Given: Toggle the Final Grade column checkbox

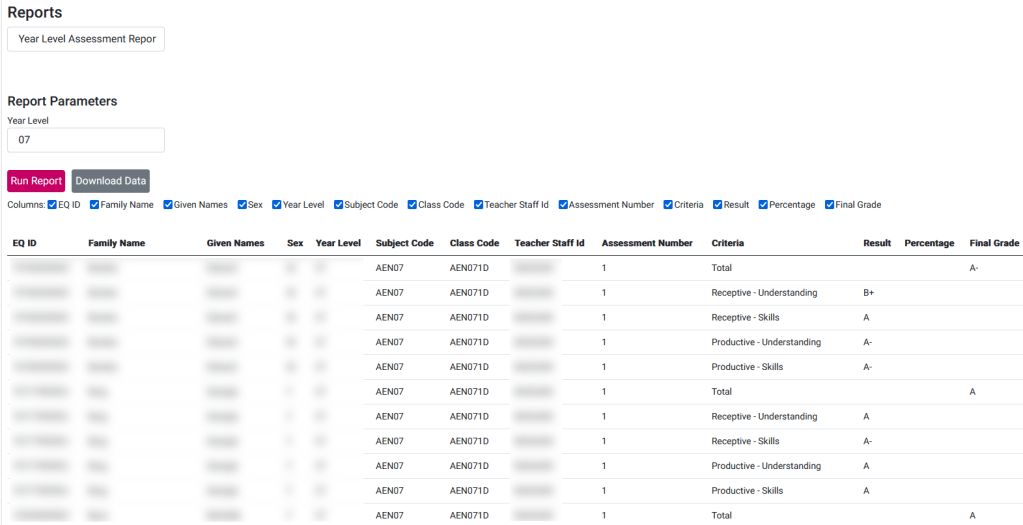Looking at the screenshot, I should (x=830, y=205).
